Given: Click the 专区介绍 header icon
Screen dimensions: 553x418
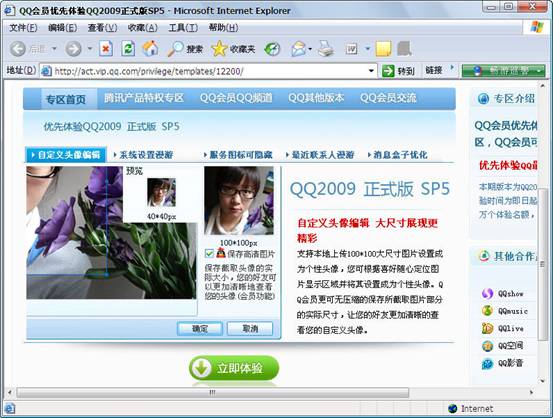Looking at the screenshot, I should [x=483, y=98].
